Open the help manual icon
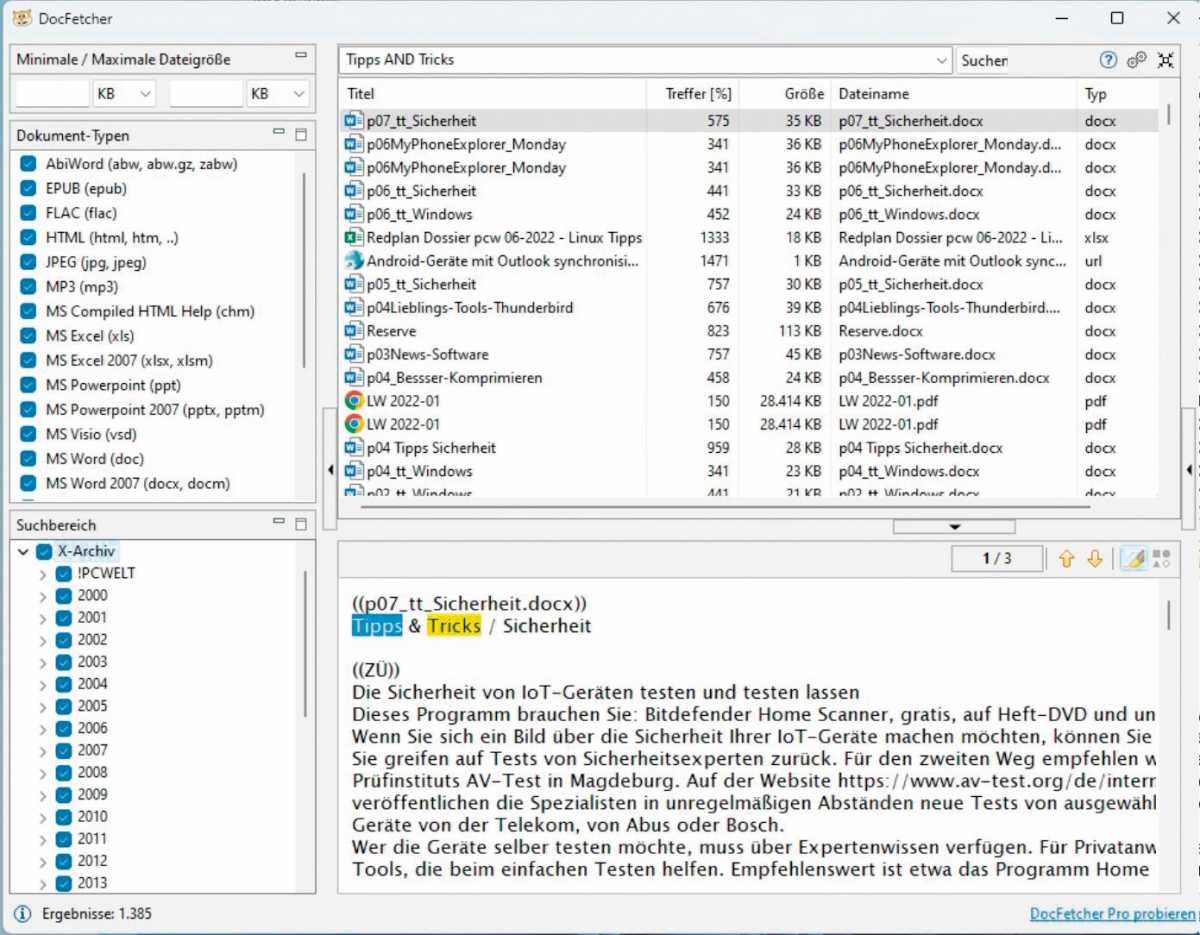Viewport: 1200px width, 935px height. pyautogui.click(x=1108, y=60)
